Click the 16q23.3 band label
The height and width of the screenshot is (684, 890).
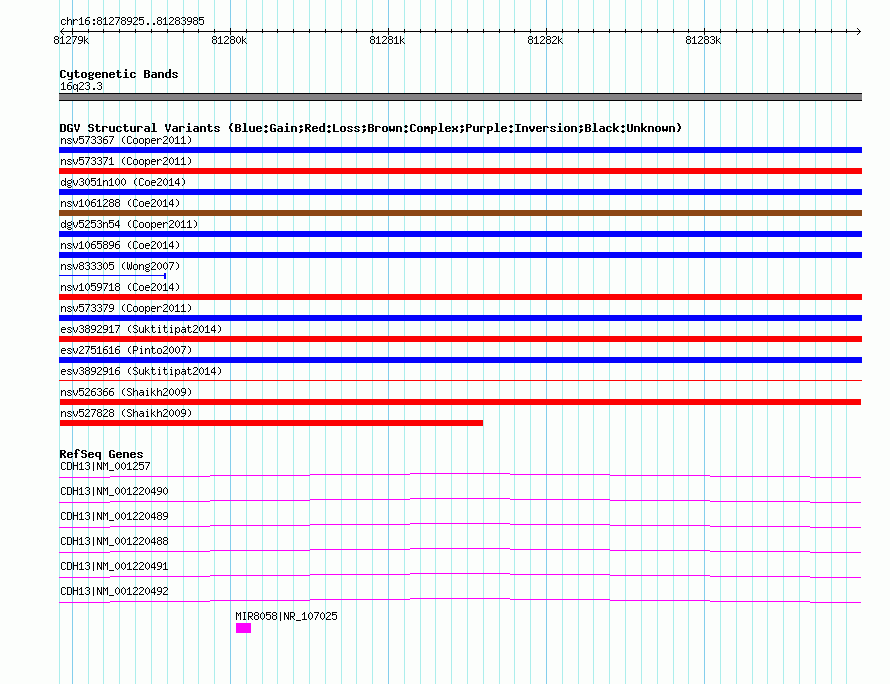[81, 86]
